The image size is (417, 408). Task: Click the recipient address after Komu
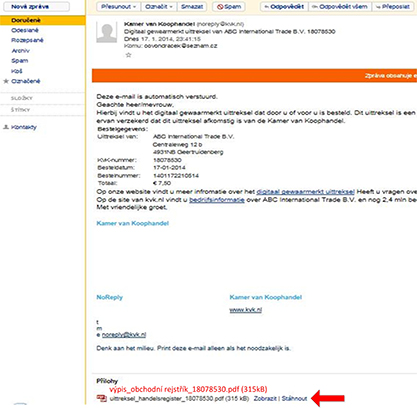(x=180, y=46)
